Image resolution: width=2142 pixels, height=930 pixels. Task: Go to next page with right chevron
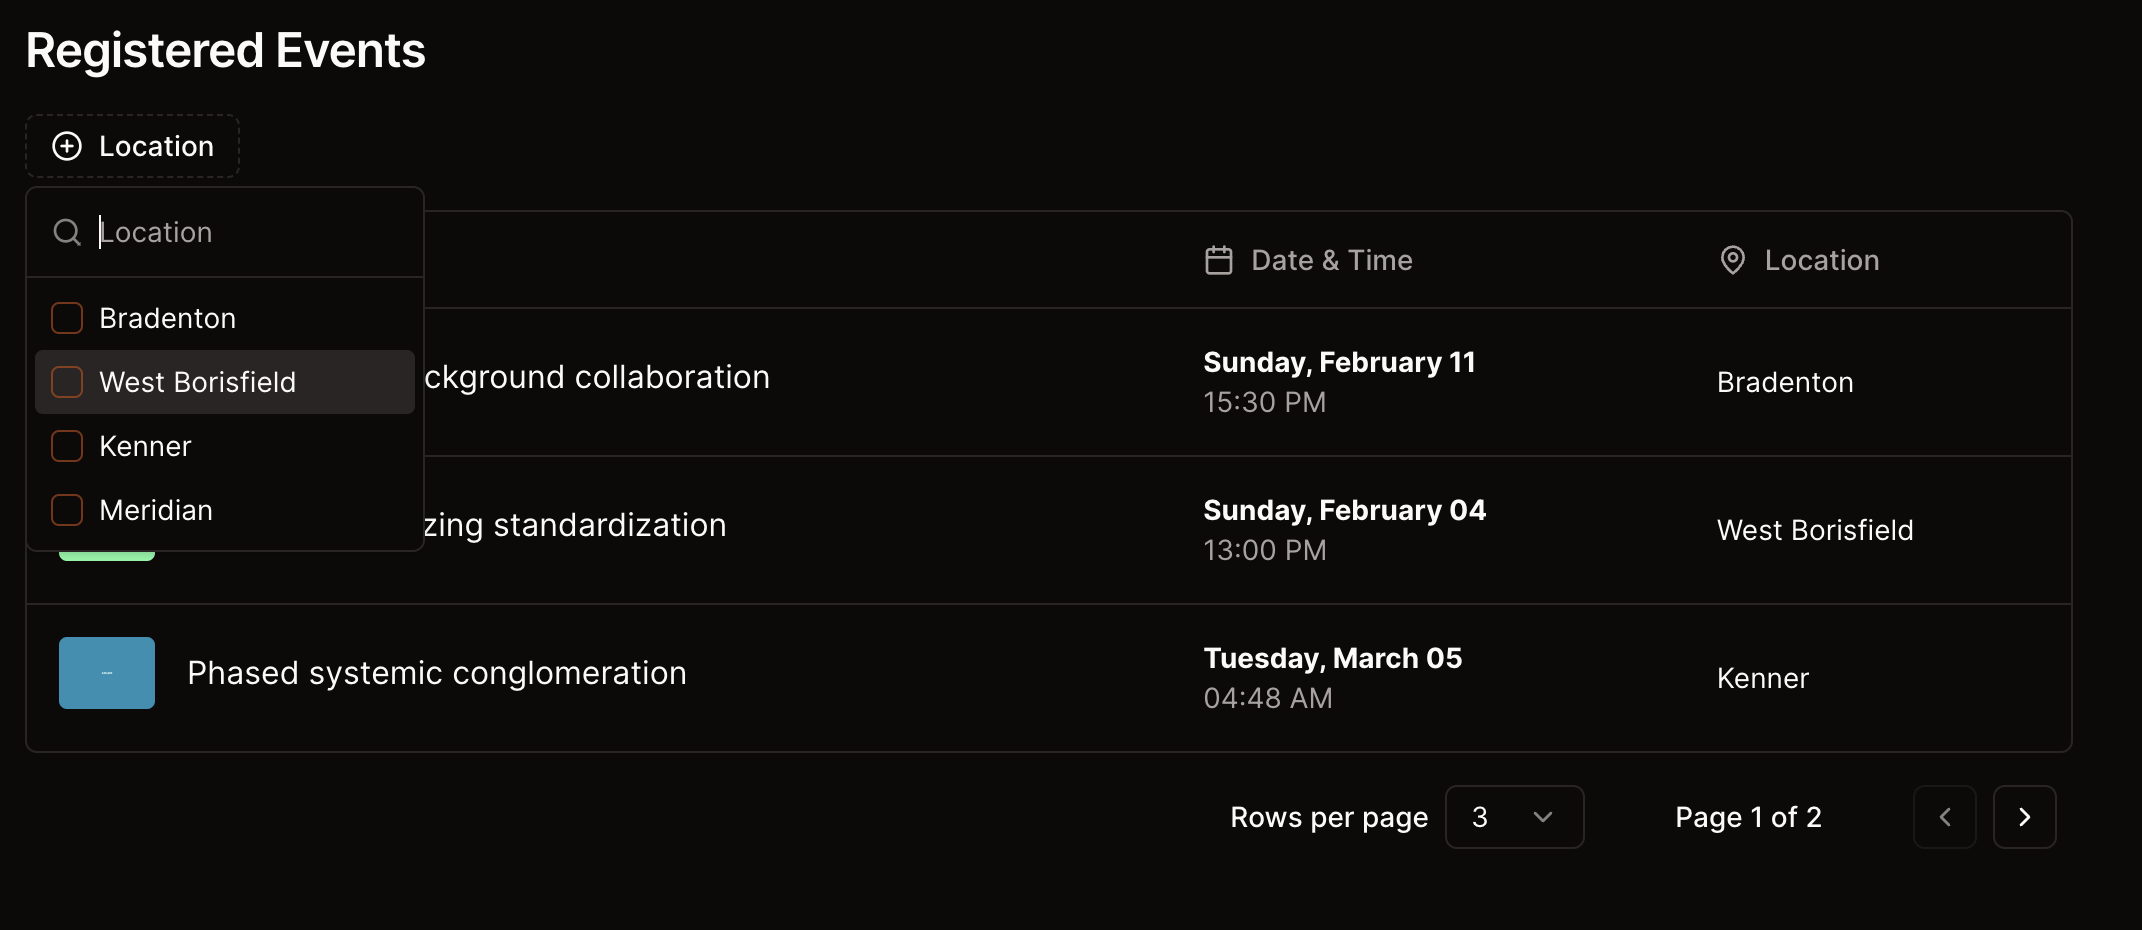coord(2024,817)
